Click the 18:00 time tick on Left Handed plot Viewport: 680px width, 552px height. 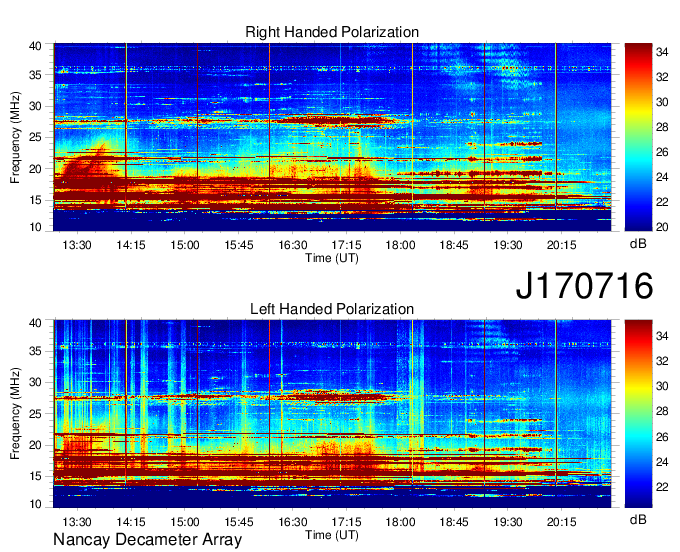pos(400,521)
